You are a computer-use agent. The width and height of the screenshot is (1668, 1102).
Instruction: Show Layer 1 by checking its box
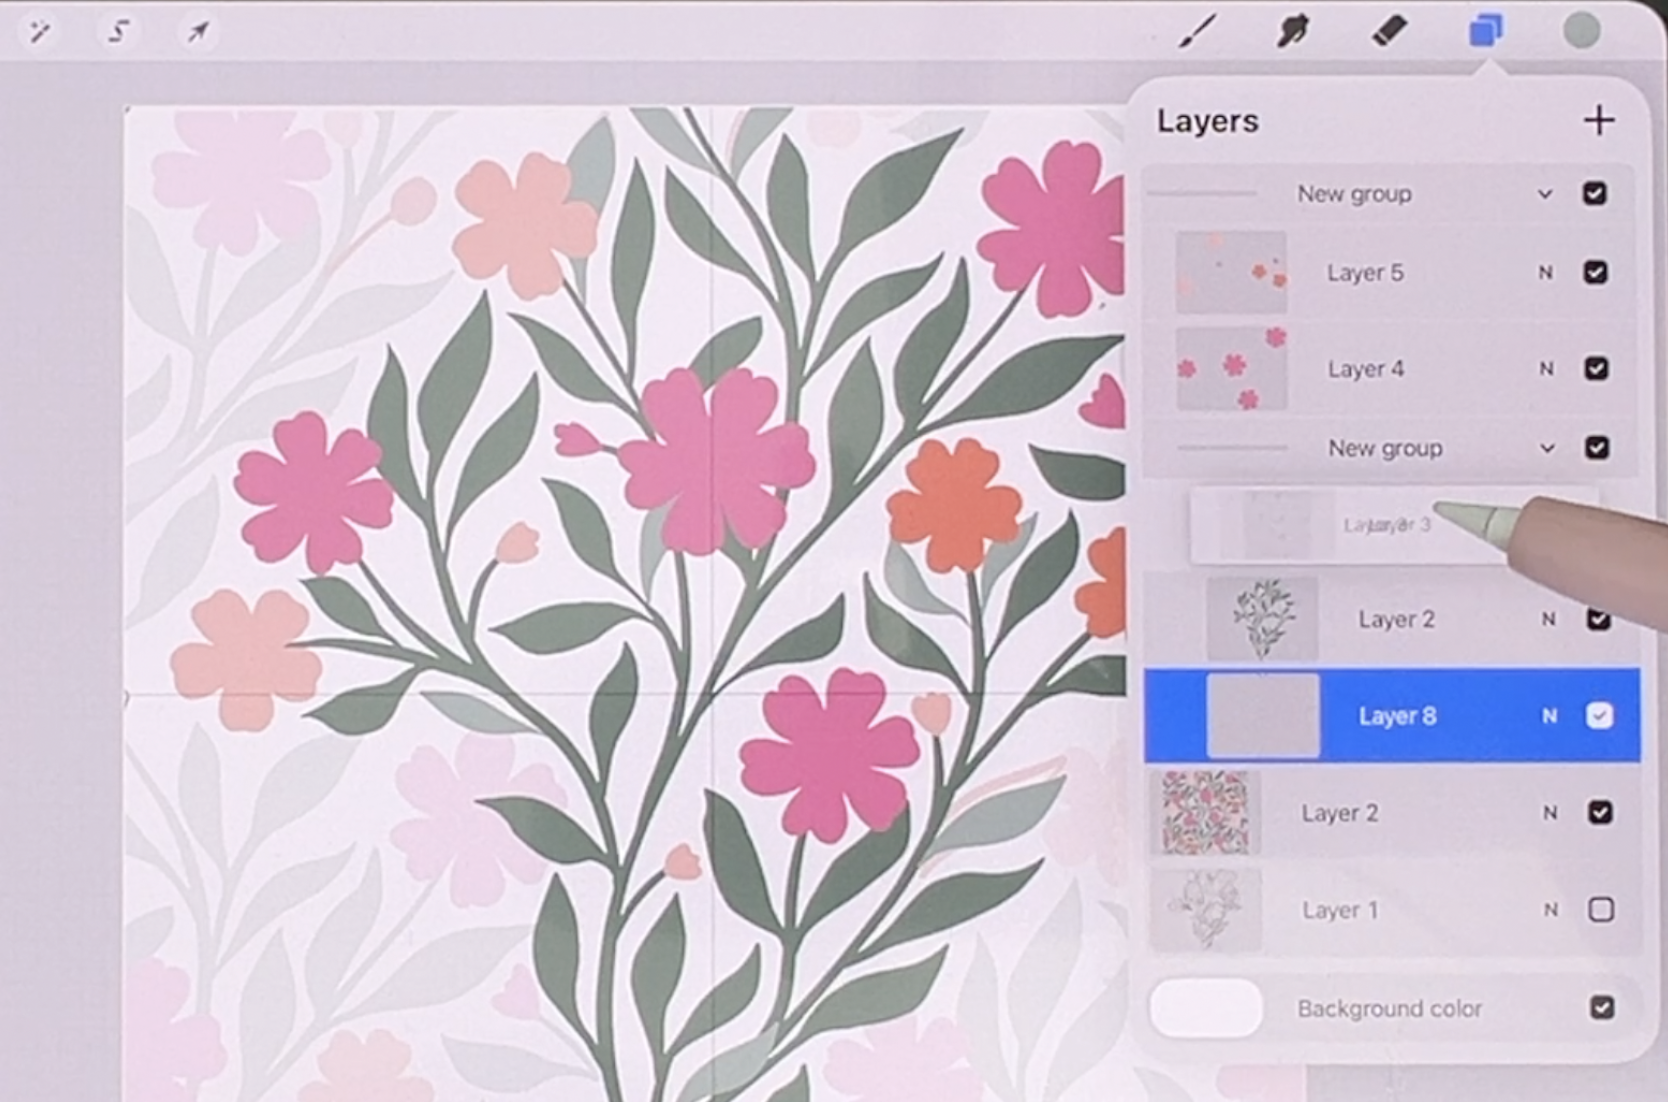1601,909
